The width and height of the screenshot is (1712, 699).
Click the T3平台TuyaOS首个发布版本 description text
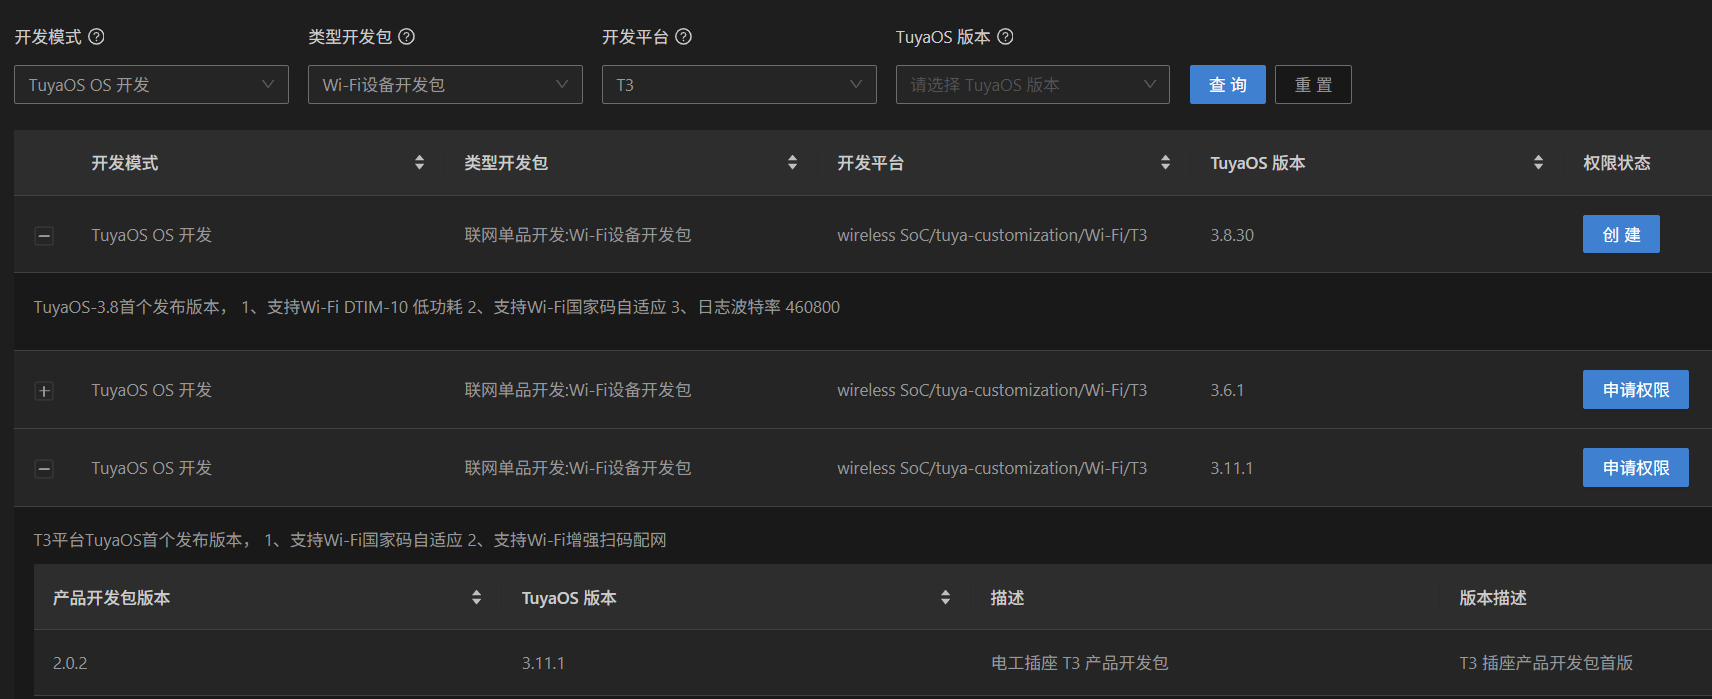(350, 540)
